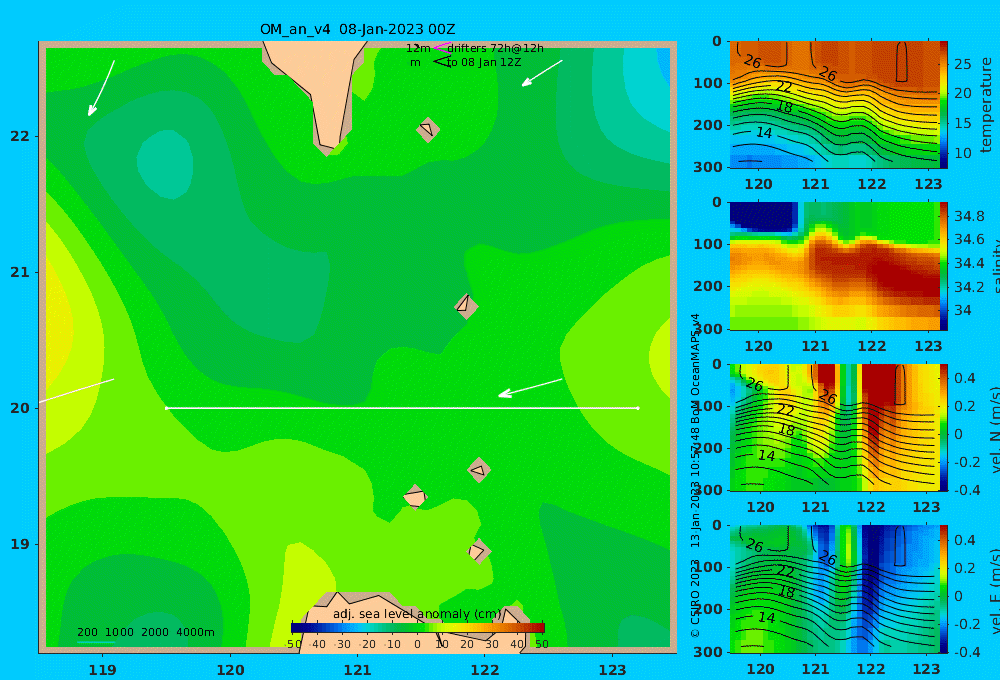Click the 'temperature' axis label
1000x680 pixels.
pyautogui.click(x=987, y=105)
